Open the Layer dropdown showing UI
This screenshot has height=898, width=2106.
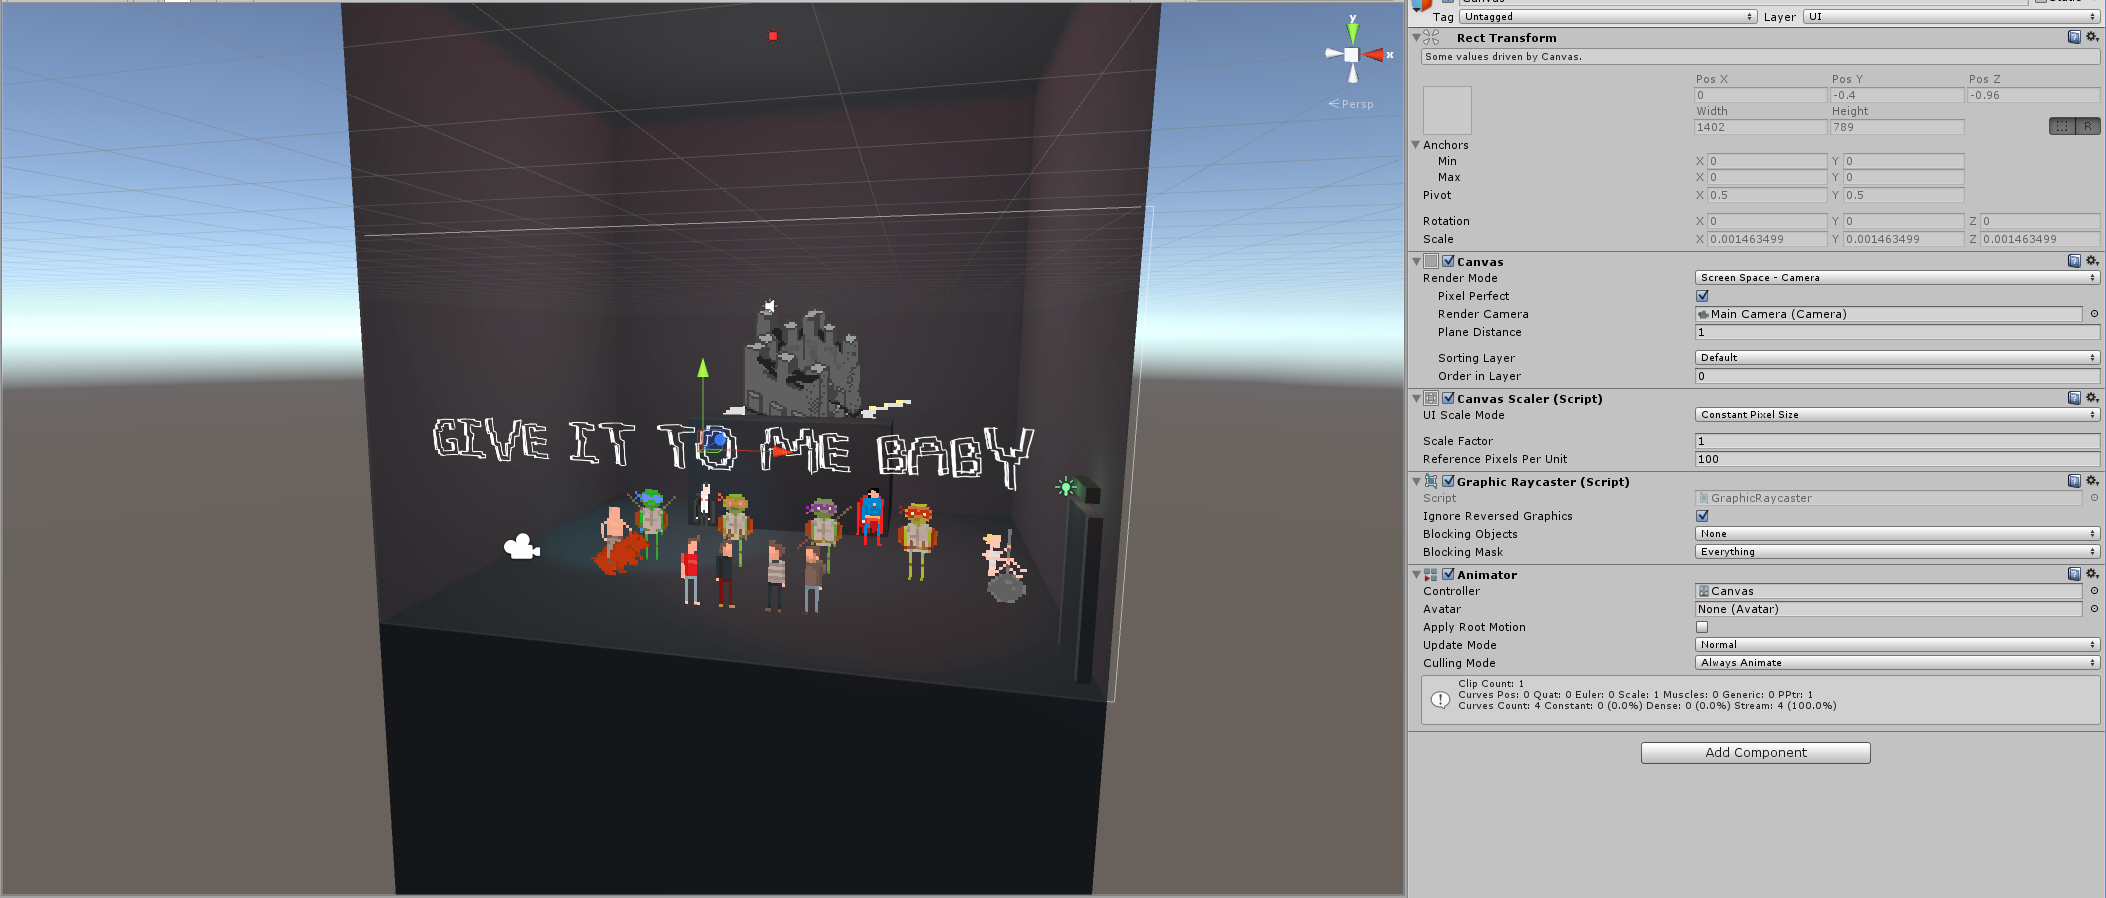[1952, 17]
